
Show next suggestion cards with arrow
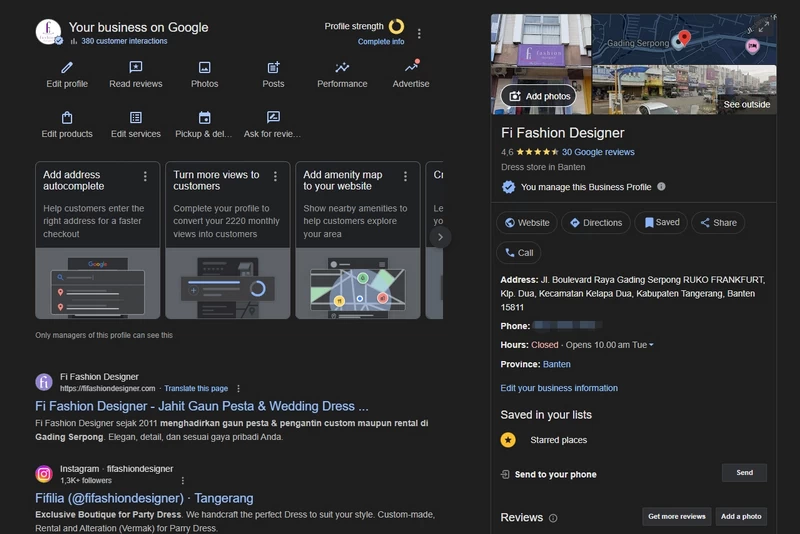tap(440, 237)
